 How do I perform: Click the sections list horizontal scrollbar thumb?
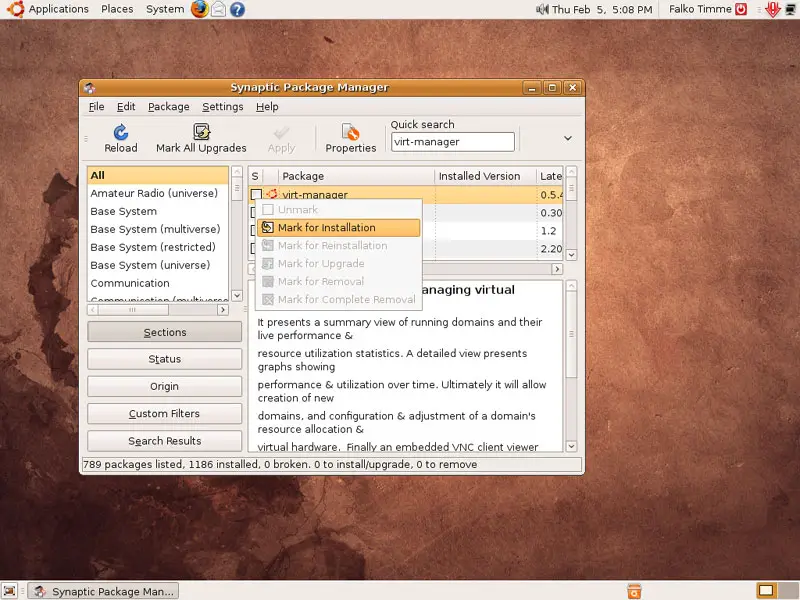point(133,310)
